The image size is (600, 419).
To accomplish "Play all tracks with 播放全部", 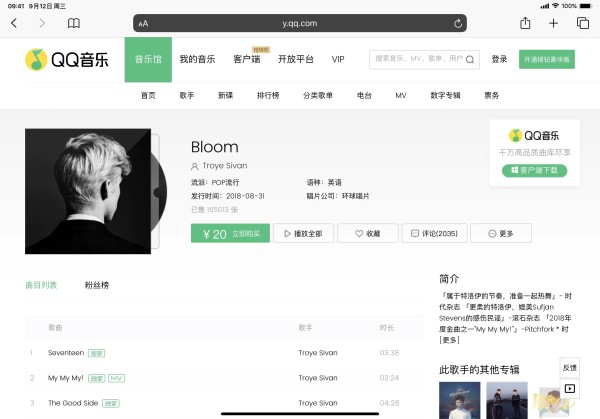I will 303,233.
